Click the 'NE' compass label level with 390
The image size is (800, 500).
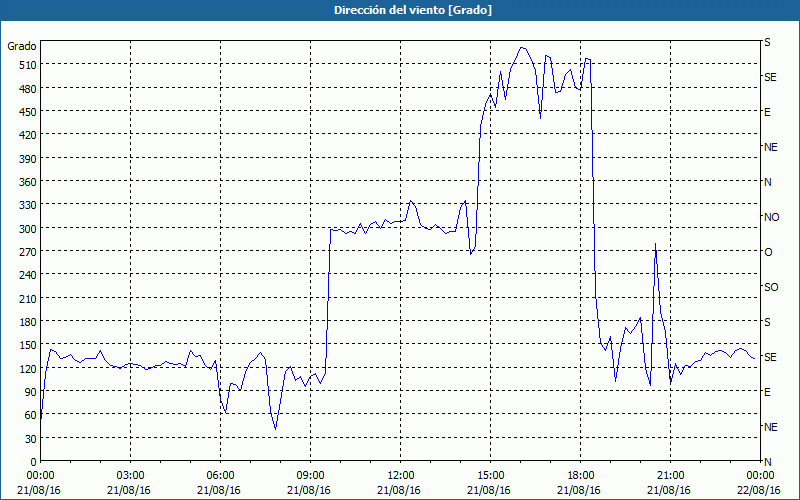click(x=770, y=147)
